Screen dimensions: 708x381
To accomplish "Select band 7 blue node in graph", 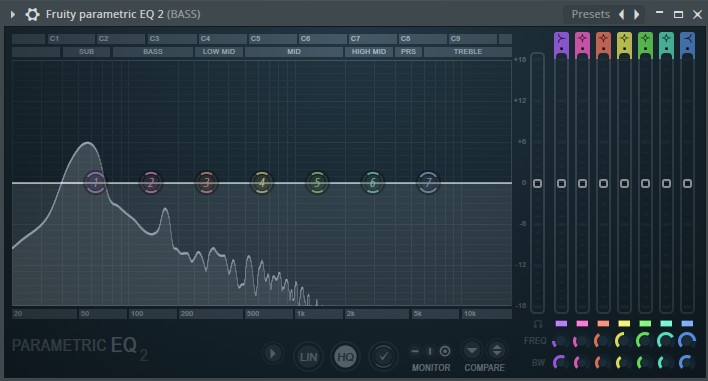I will tap(428, 183).
